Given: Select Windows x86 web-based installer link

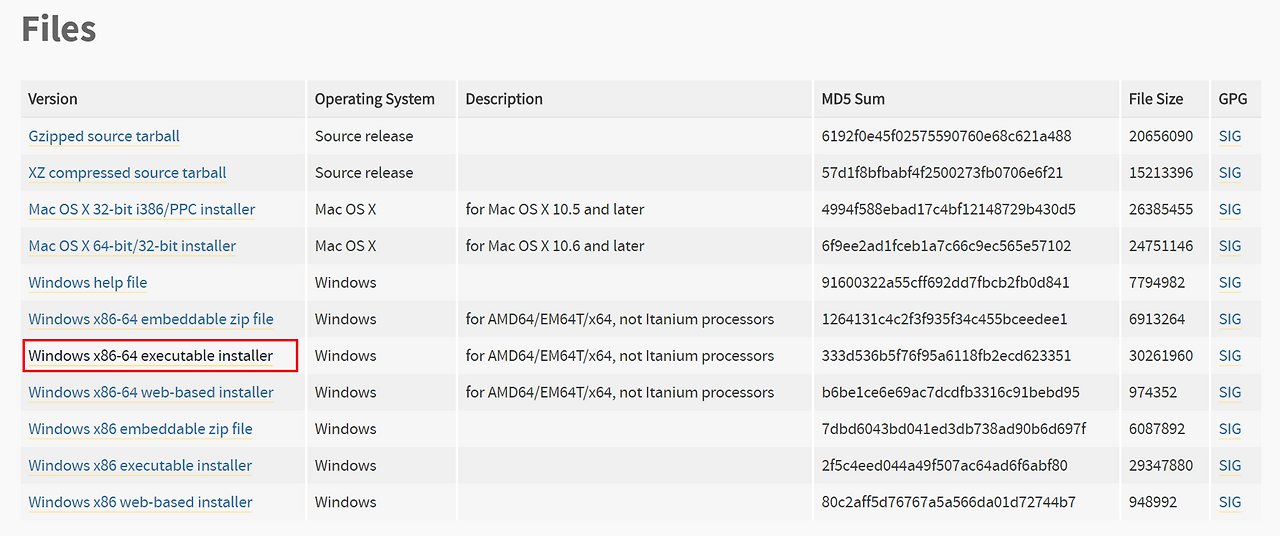Looking at the screenshot, I should pyautogui.click(x=140, y=502).
